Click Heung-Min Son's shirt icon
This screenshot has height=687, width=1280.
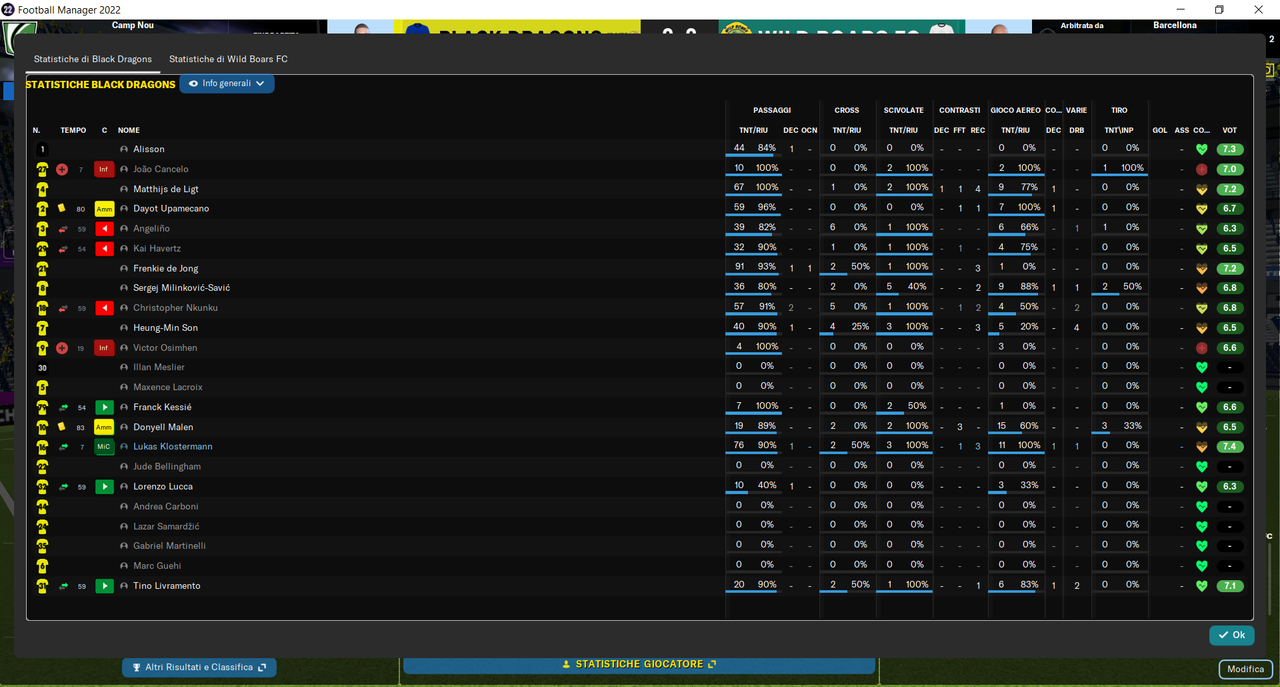point(42,328)
